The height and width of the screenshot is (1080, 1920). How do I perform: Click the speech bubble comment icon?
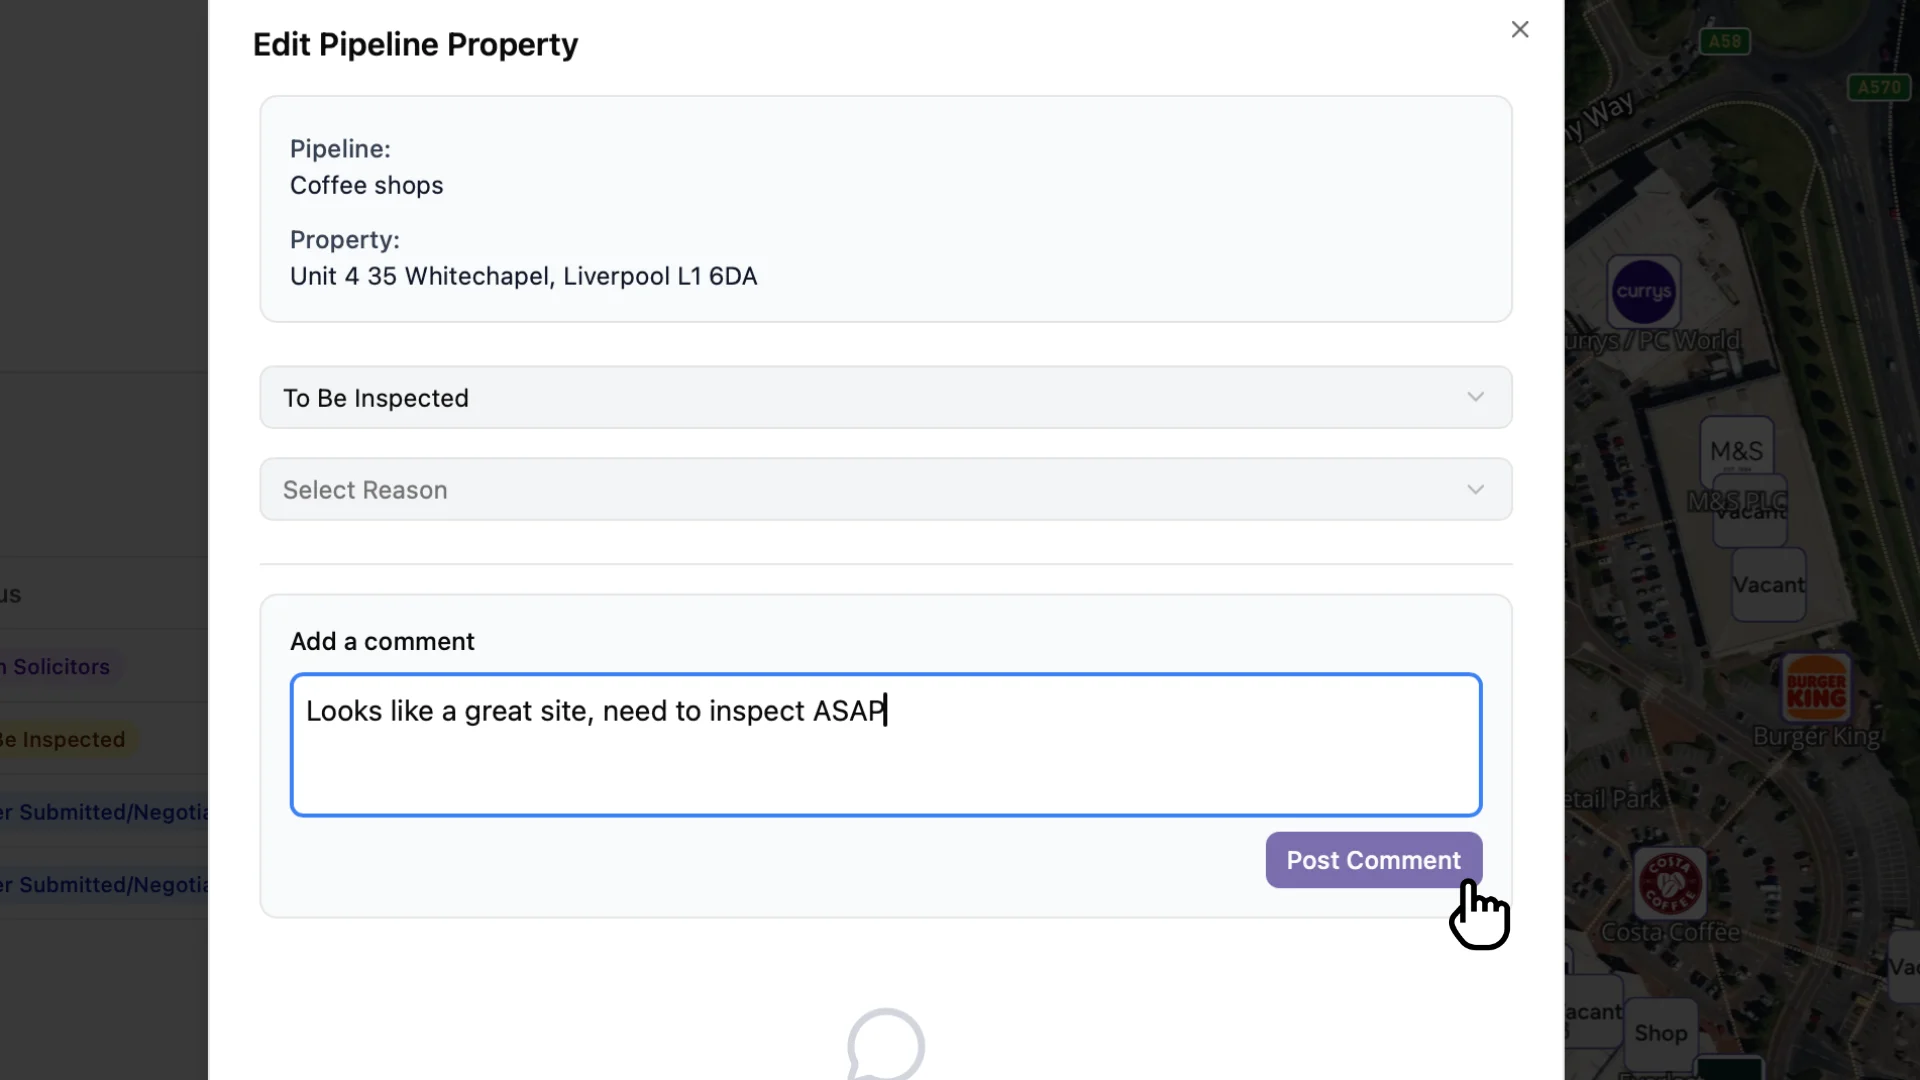pos(884,1046)
